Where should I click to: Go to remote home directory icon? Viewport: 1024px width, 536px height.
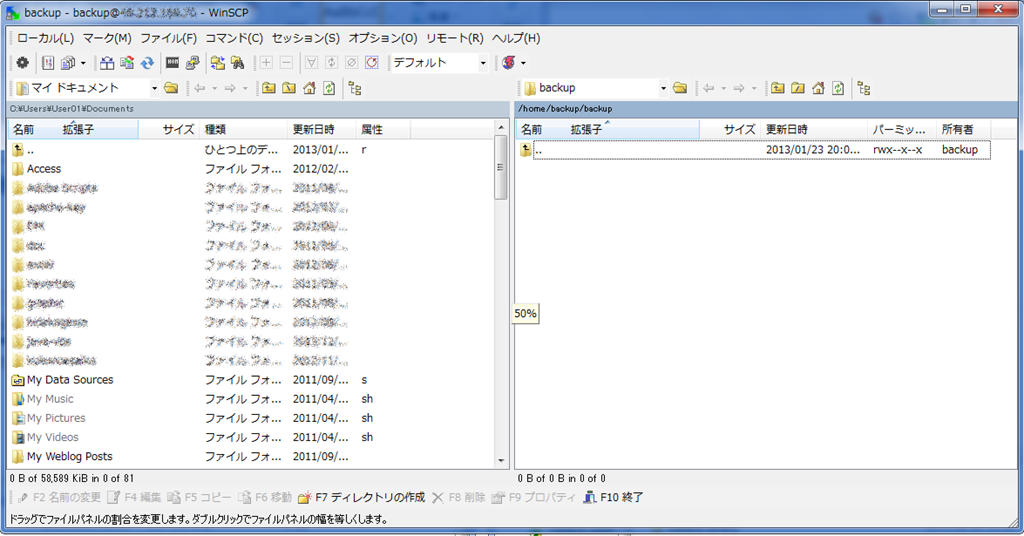(x=818, y=87)
